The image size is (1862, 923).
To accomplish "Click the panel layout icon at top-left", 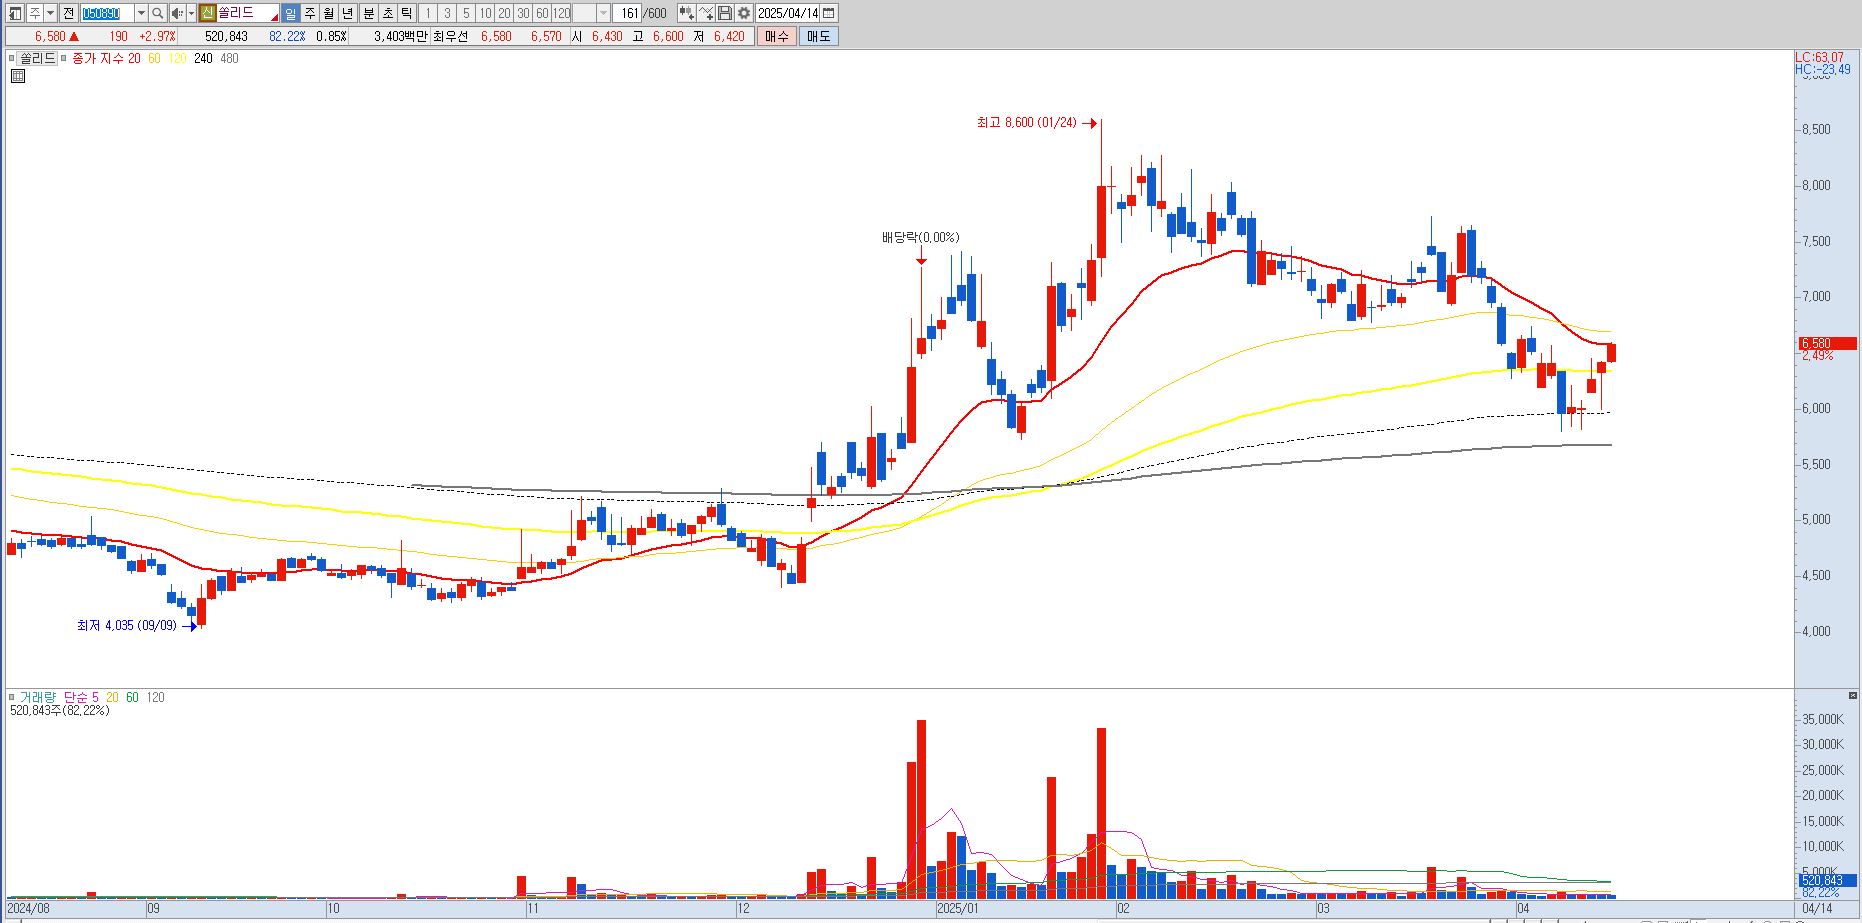I will tap(15, 13).
